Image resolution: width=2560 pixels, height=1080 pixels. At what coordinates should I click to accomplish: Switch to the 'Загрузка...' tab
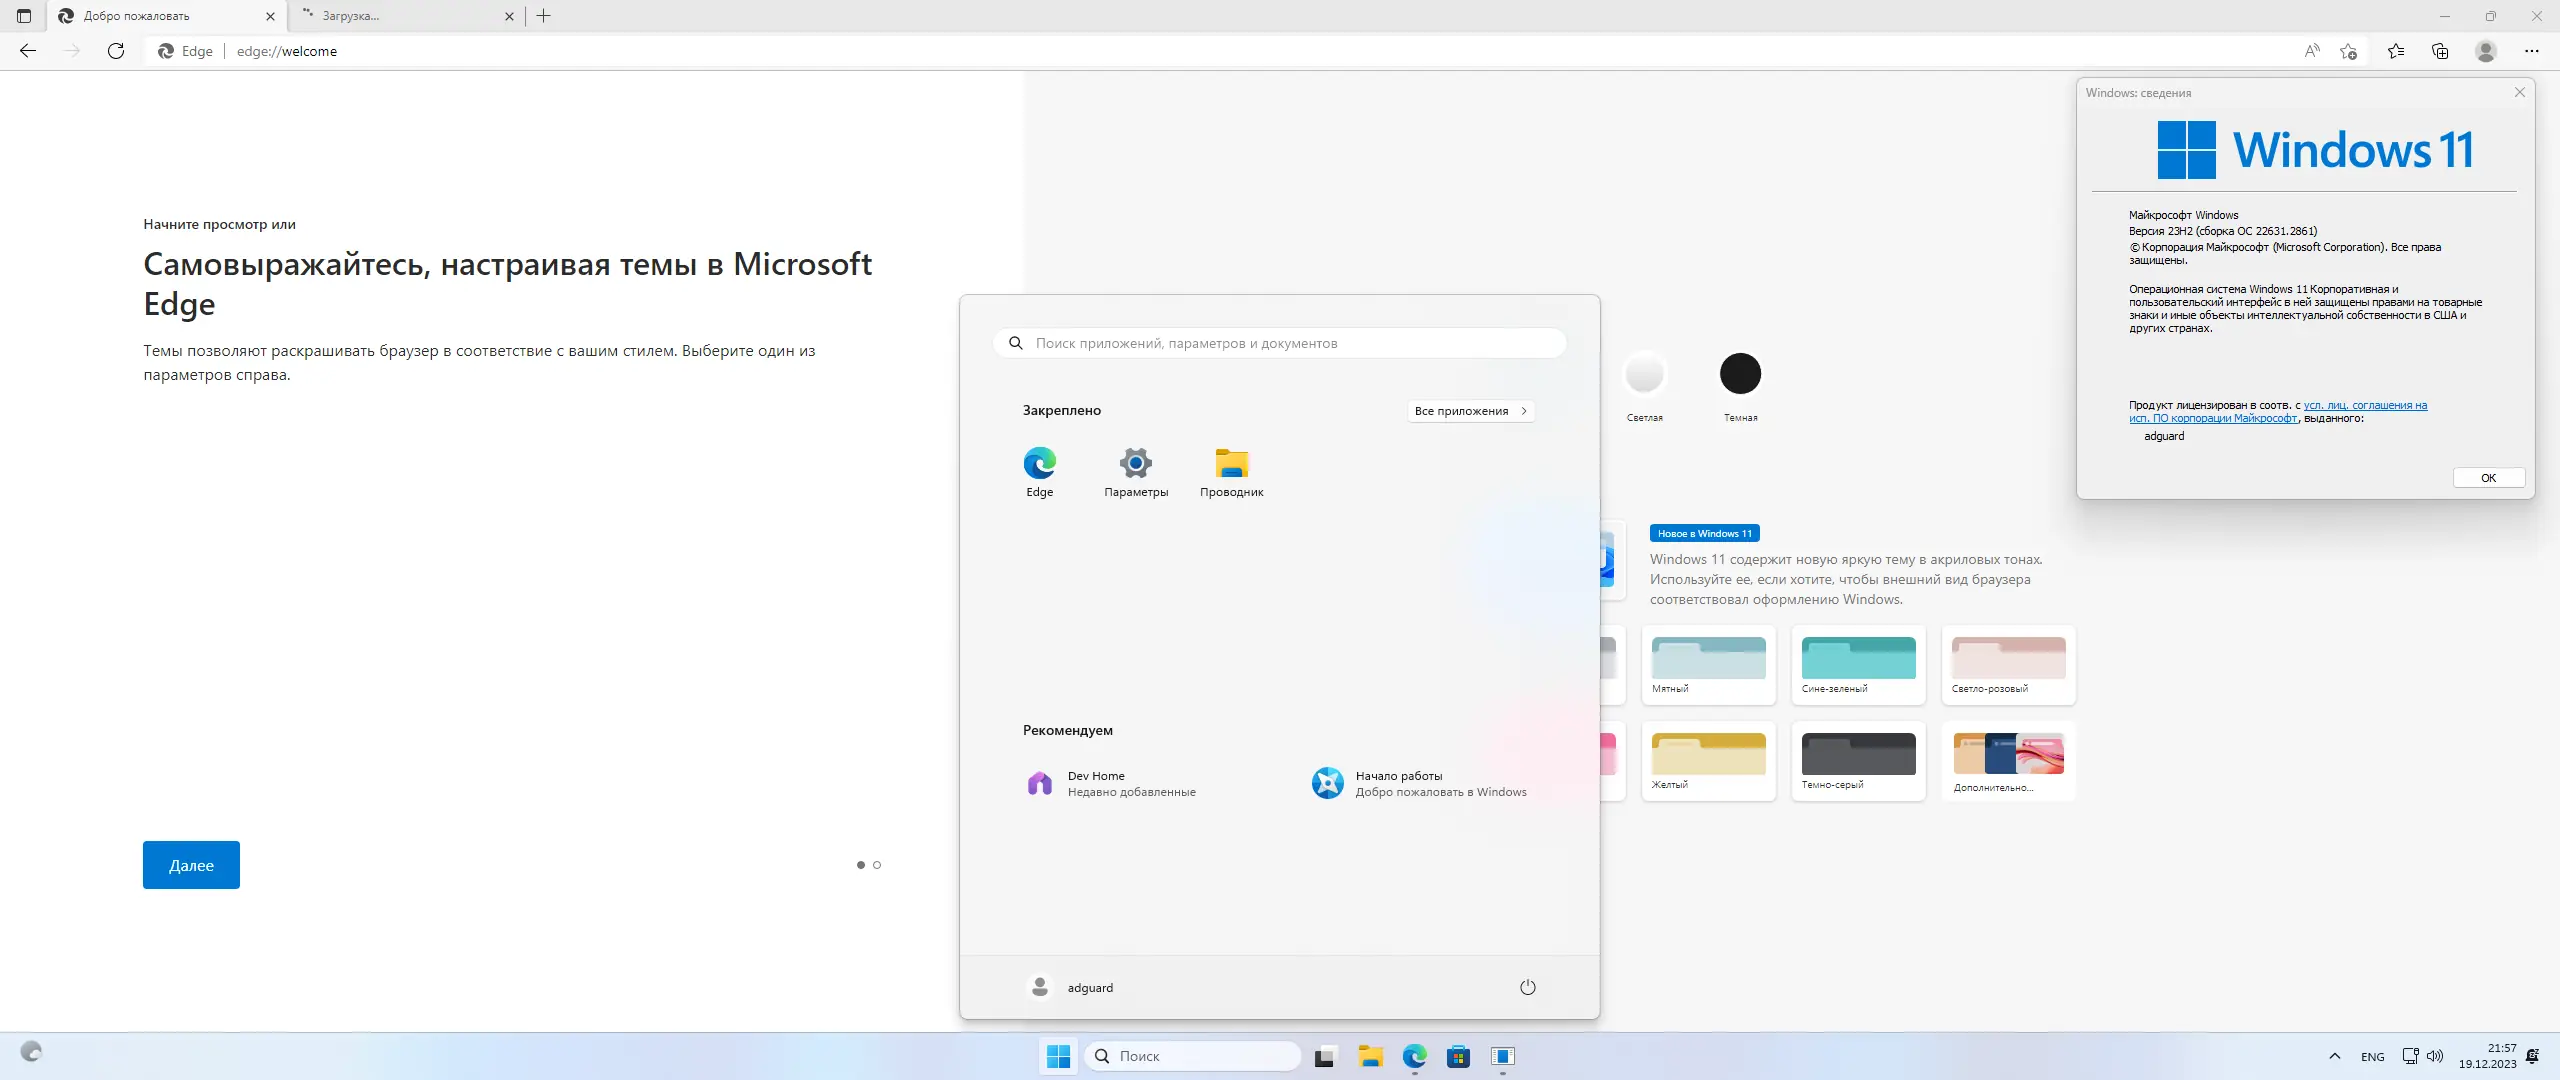click(408, 16)
